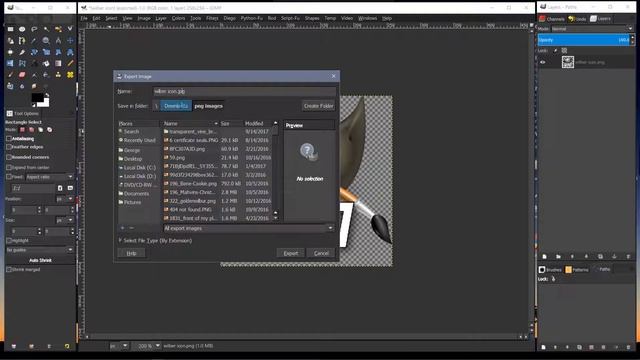Select the Rectangle Select tool

coord(10,29)
